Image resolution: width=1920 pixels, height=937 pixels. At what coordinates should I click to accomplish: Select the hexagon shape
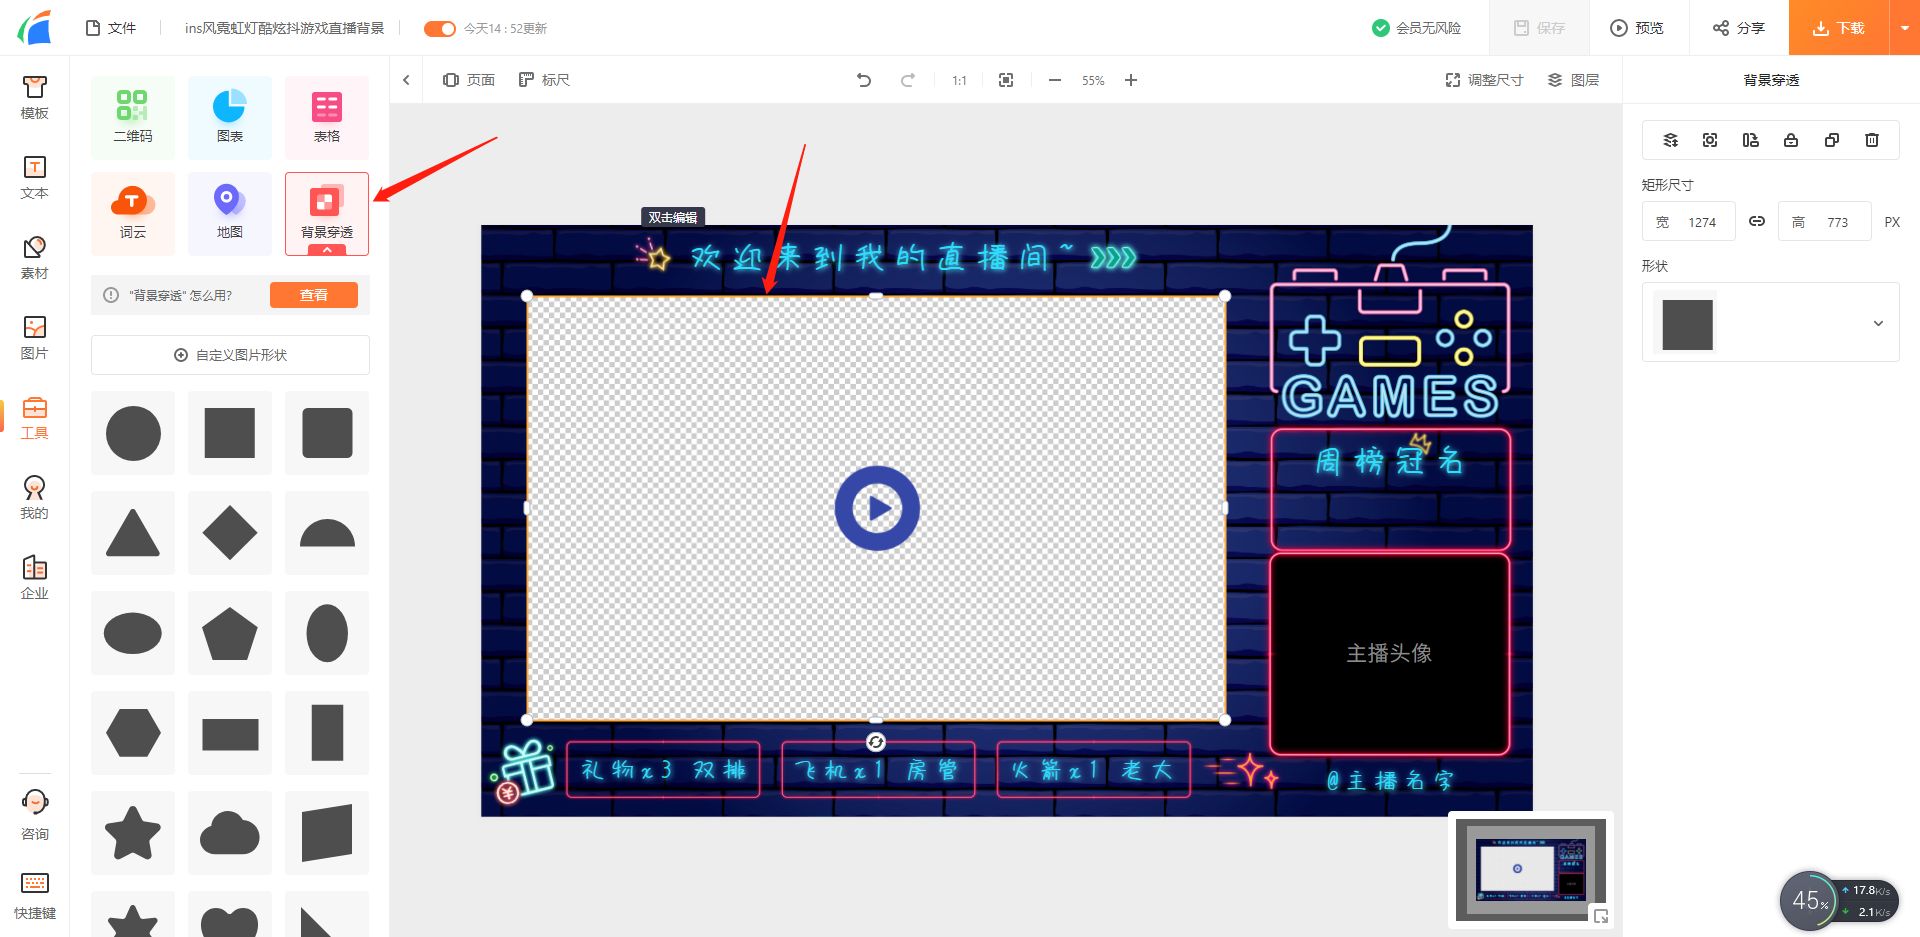pos(133,733)
